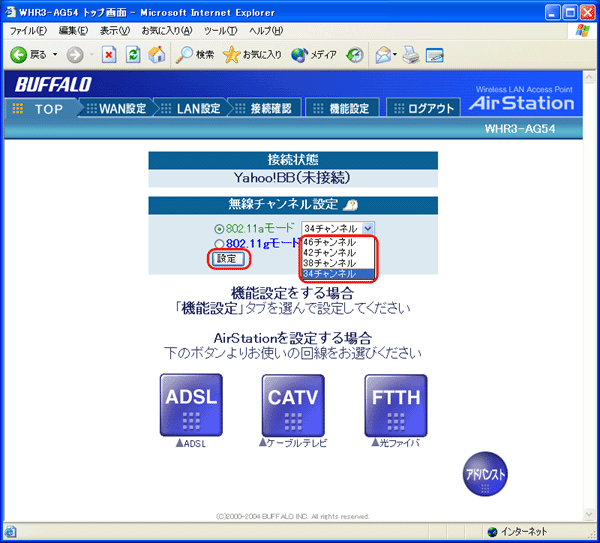The width and height of the screenshot is (600, 543).
Task: Click the page scrollbar down arrow
Action: coord(589,514)
